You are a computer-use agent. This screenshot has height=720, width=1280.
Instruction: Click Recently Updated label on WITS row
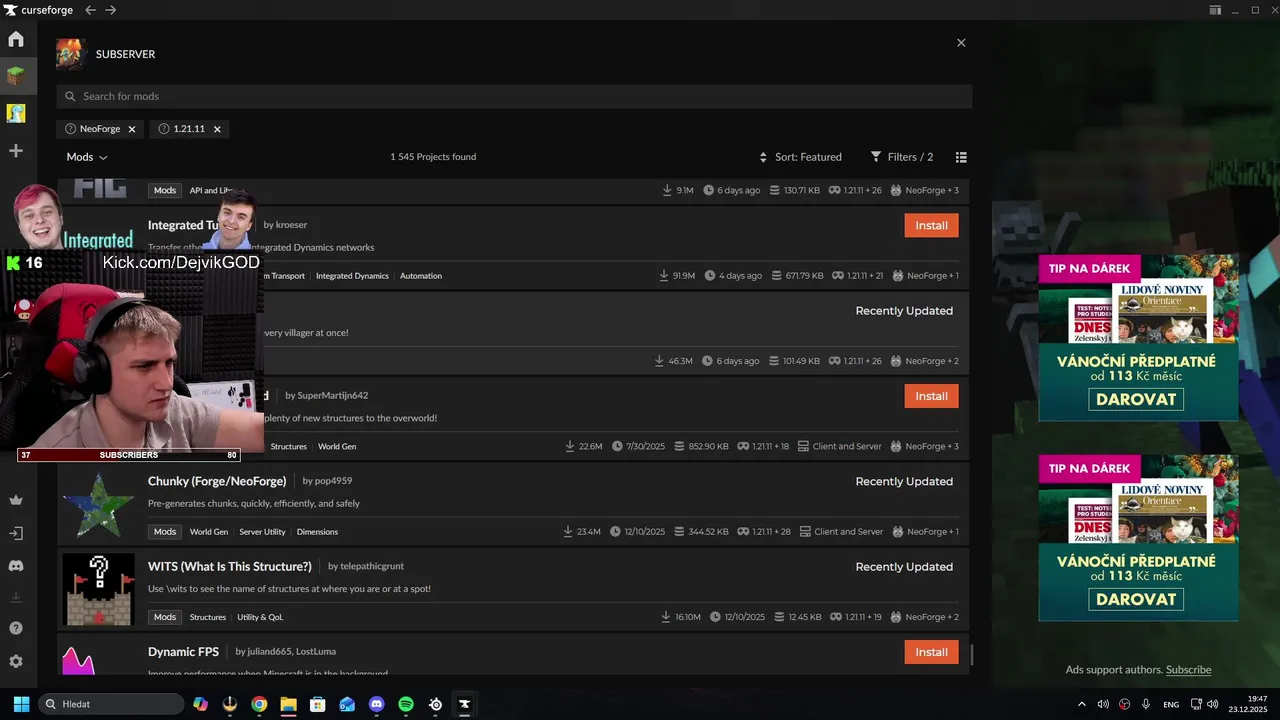tap(904, 566)
